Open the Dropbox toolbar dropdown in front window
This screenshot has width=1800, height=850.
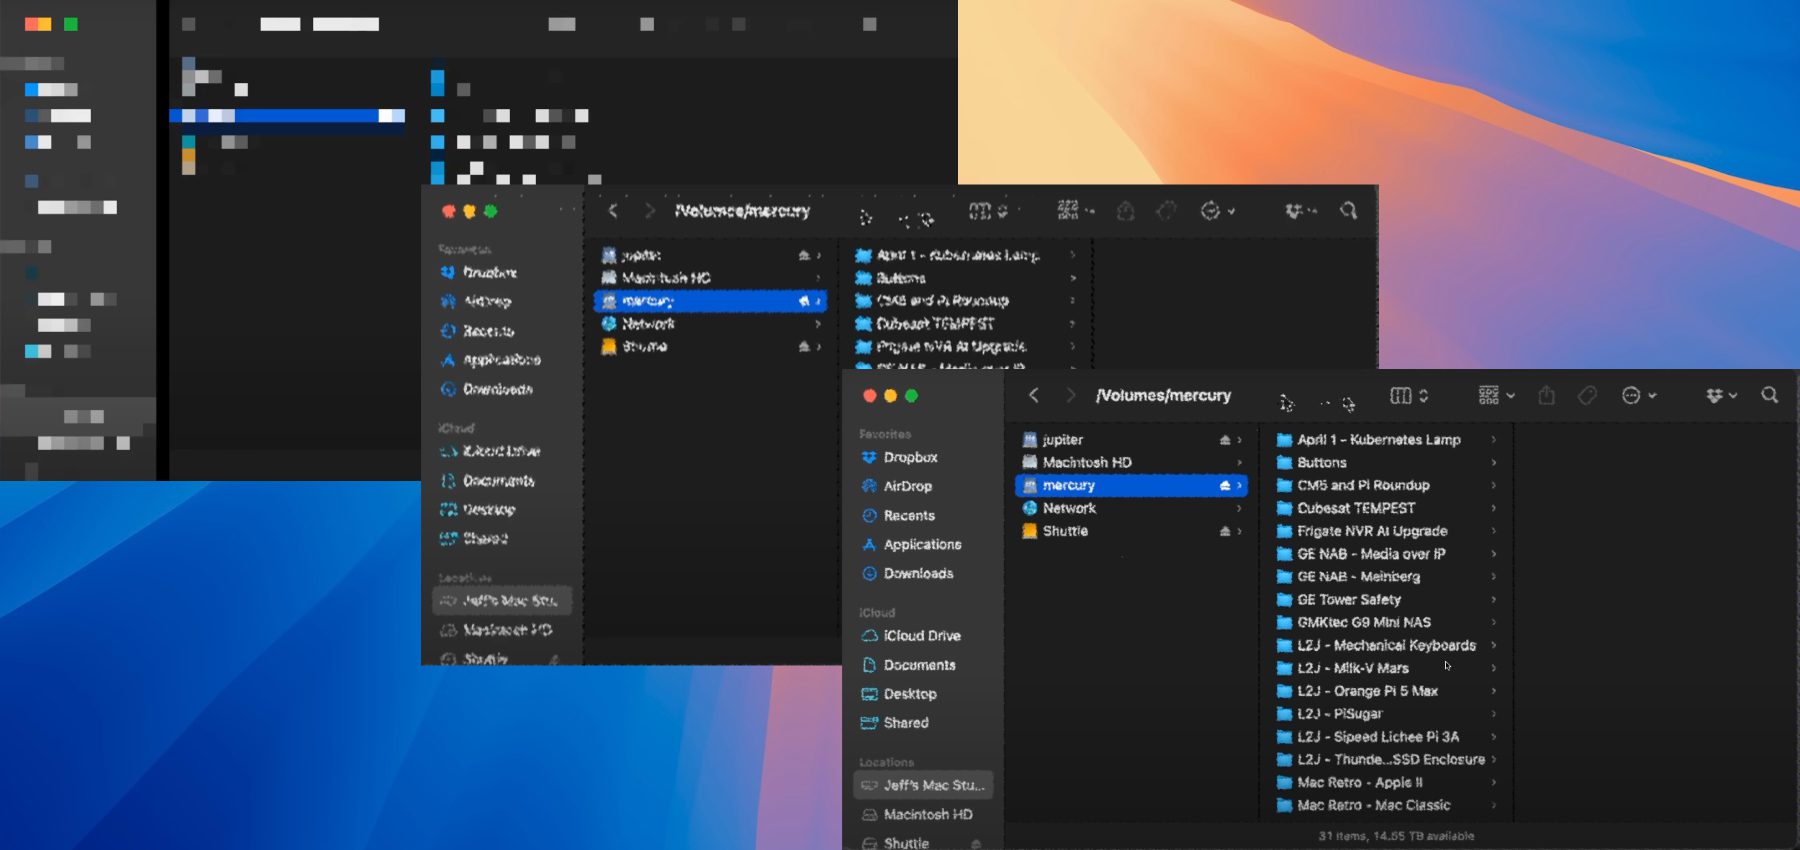[1721, 396]
